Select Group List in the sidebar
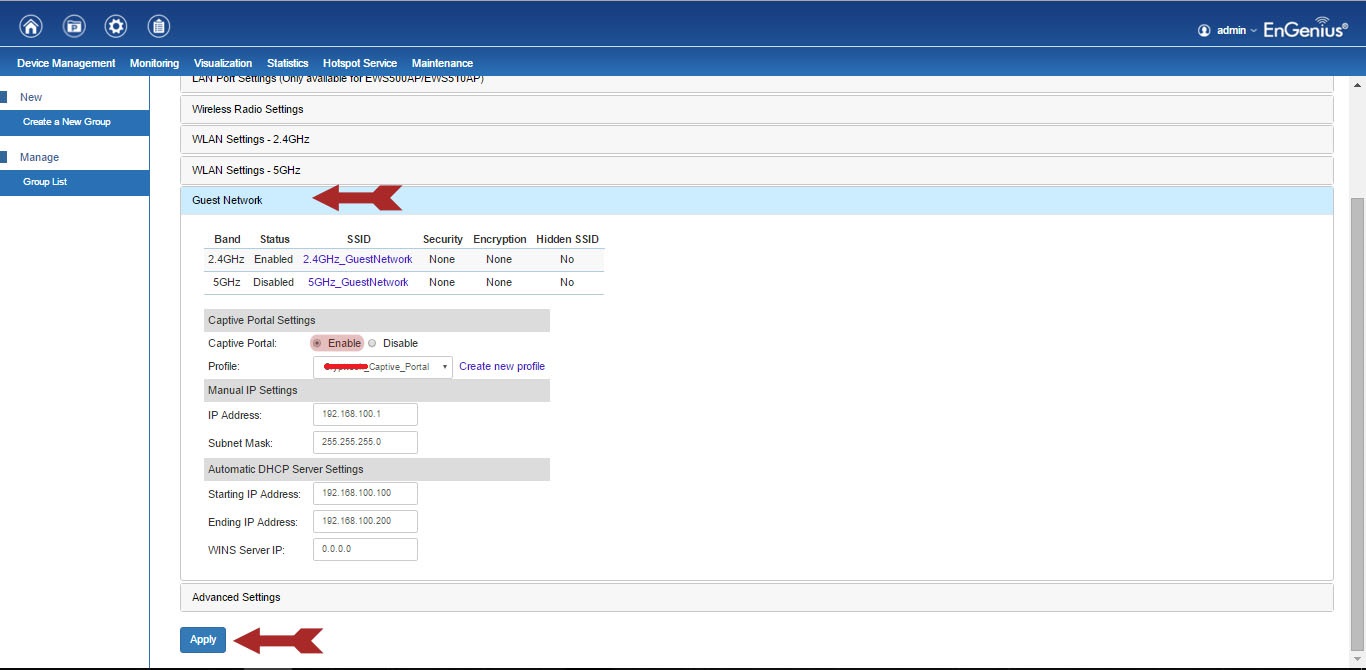1366x670 pixels. pos(45,182)
